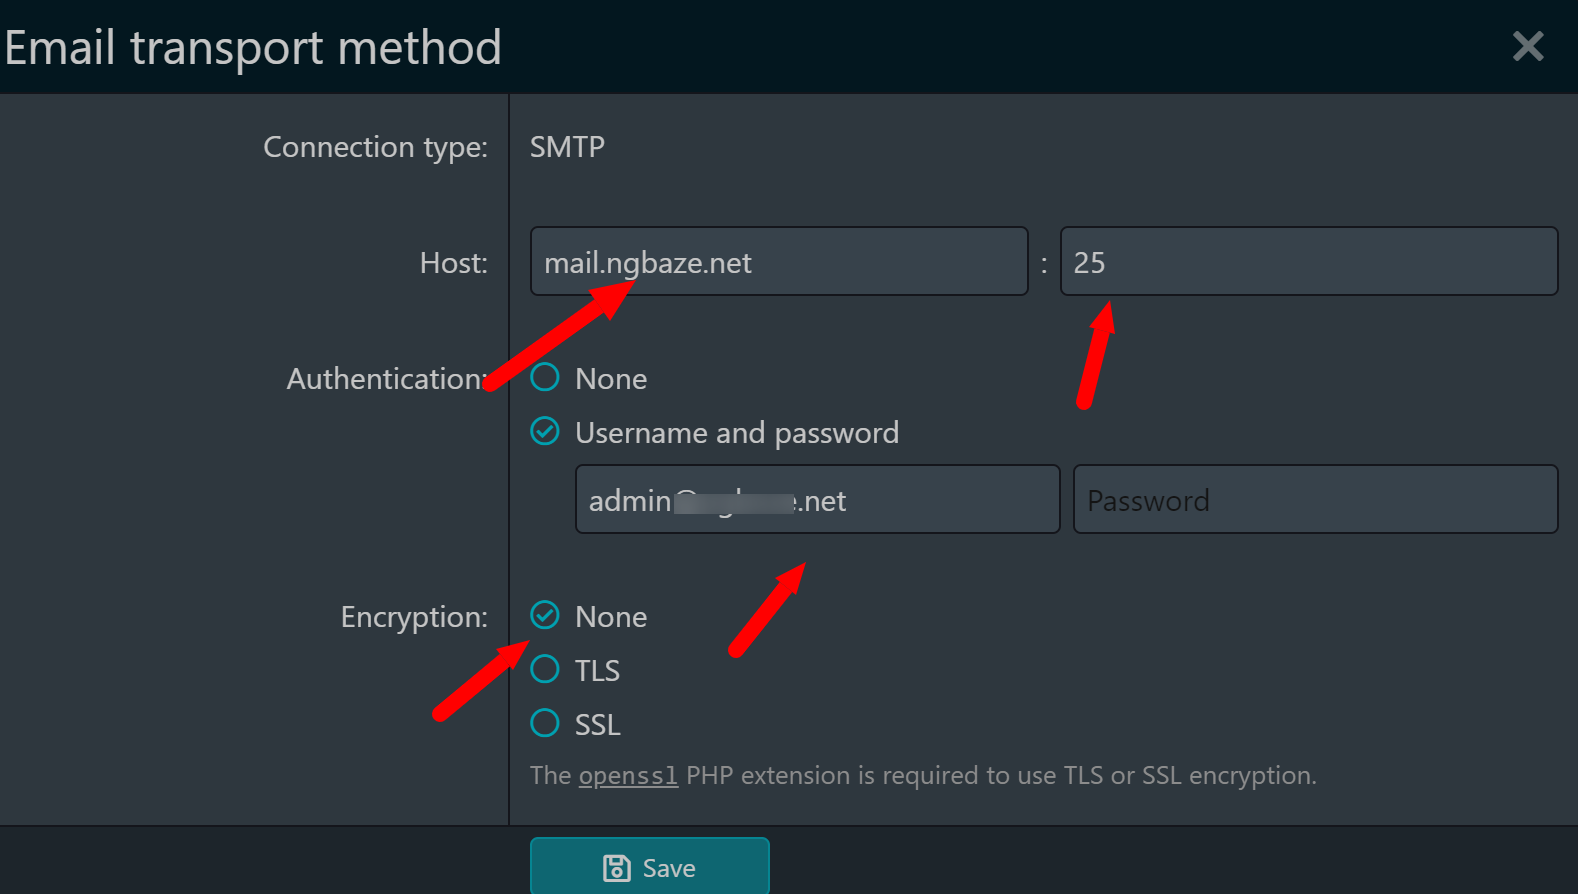The width and height of the screenshot is (1578, 894).
Task: Click the Email transport method title
Action: pyautogui.click(x=253, y=47)
